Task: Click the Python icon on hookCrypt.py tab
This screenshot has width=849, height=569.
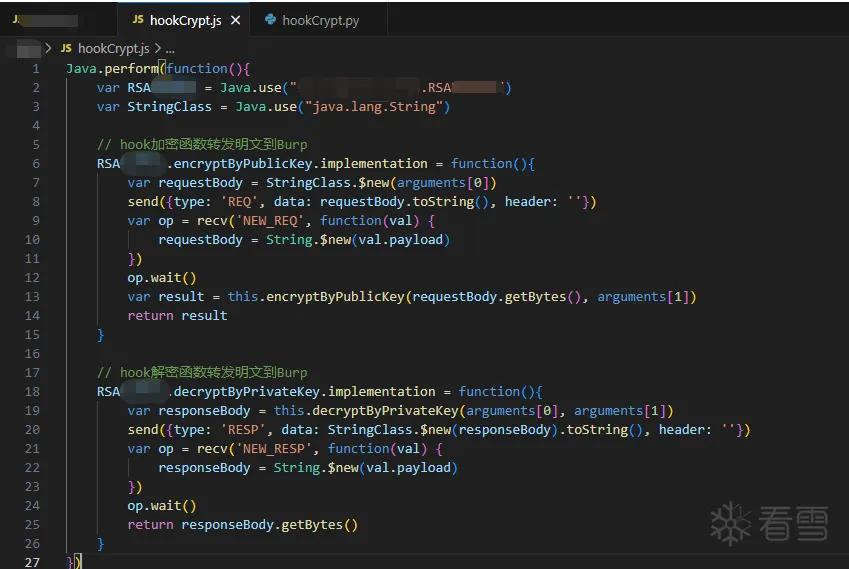Action: [x=270, y=20]
